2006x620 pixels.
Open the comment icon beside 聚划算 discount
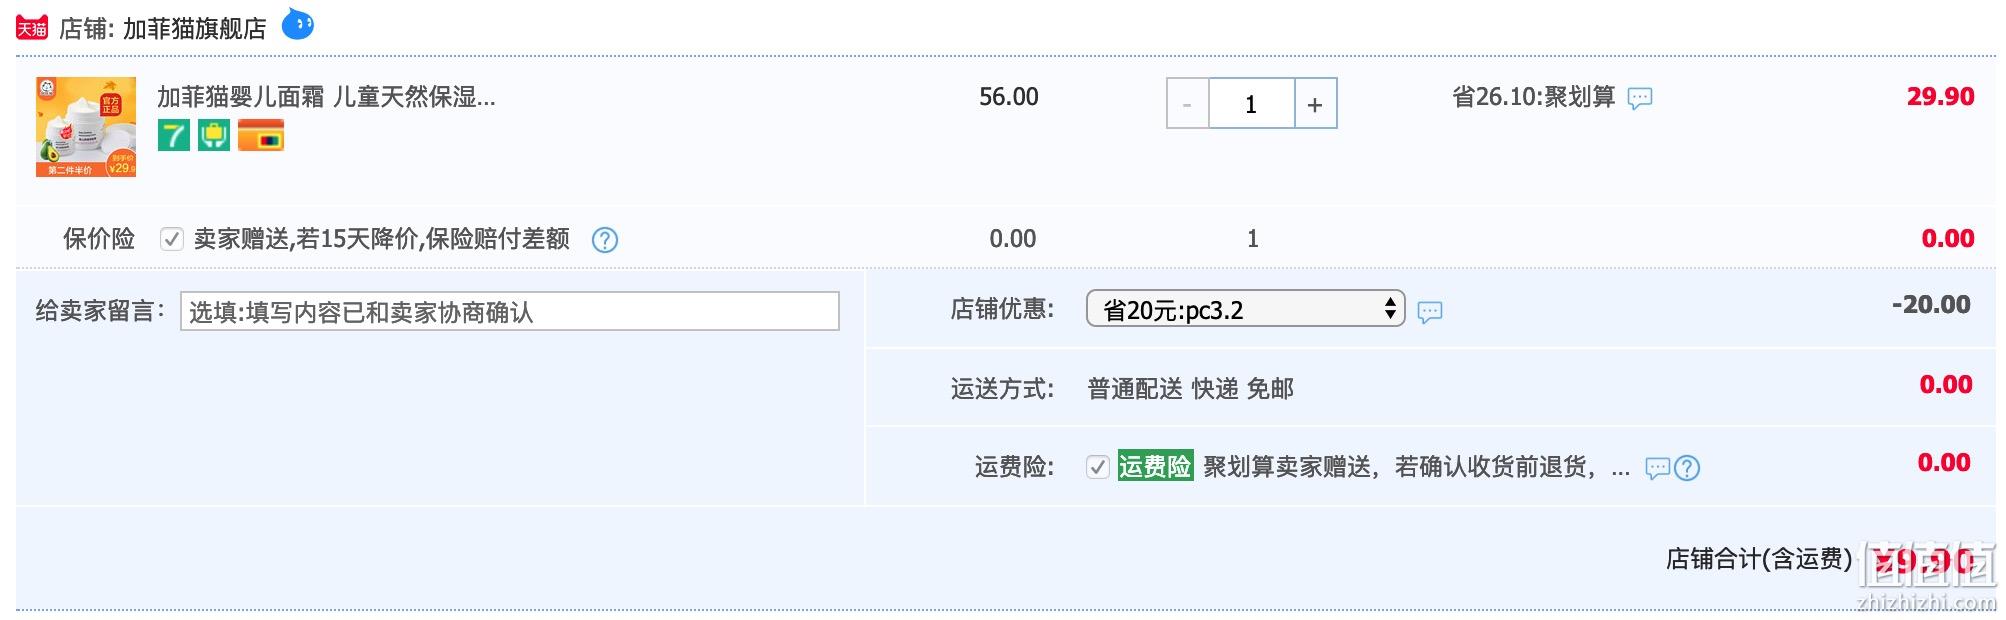click(x=1640, y=98)
